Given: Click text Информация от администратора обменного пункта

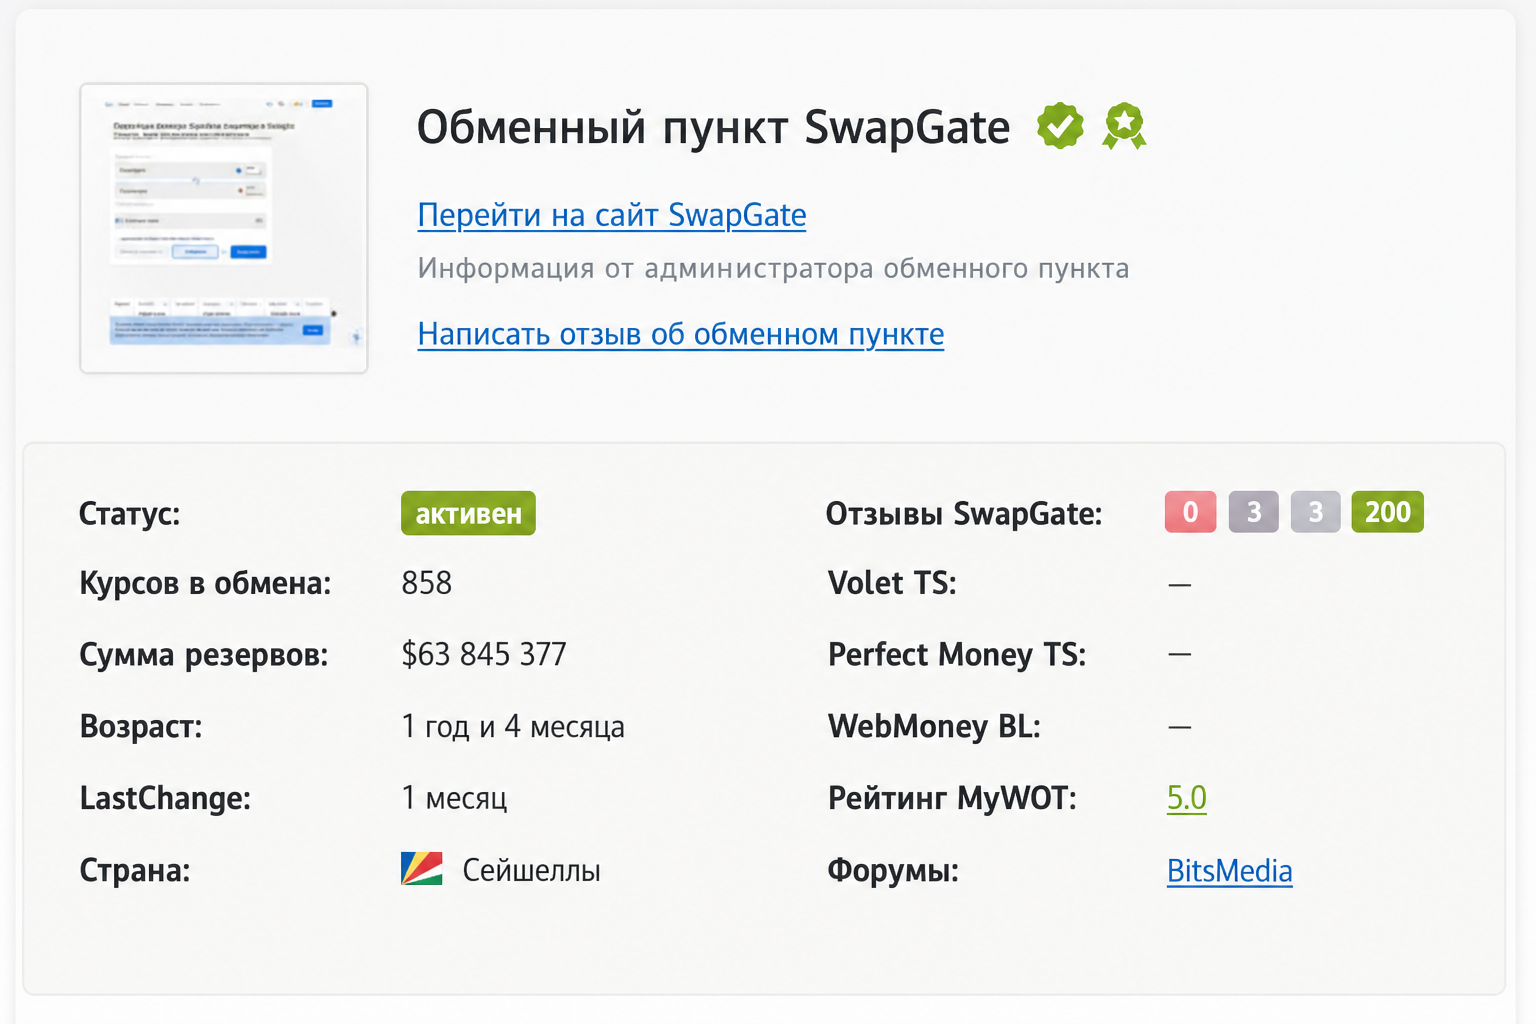Looking at the screenshot, I should click(x=774, y=268).
